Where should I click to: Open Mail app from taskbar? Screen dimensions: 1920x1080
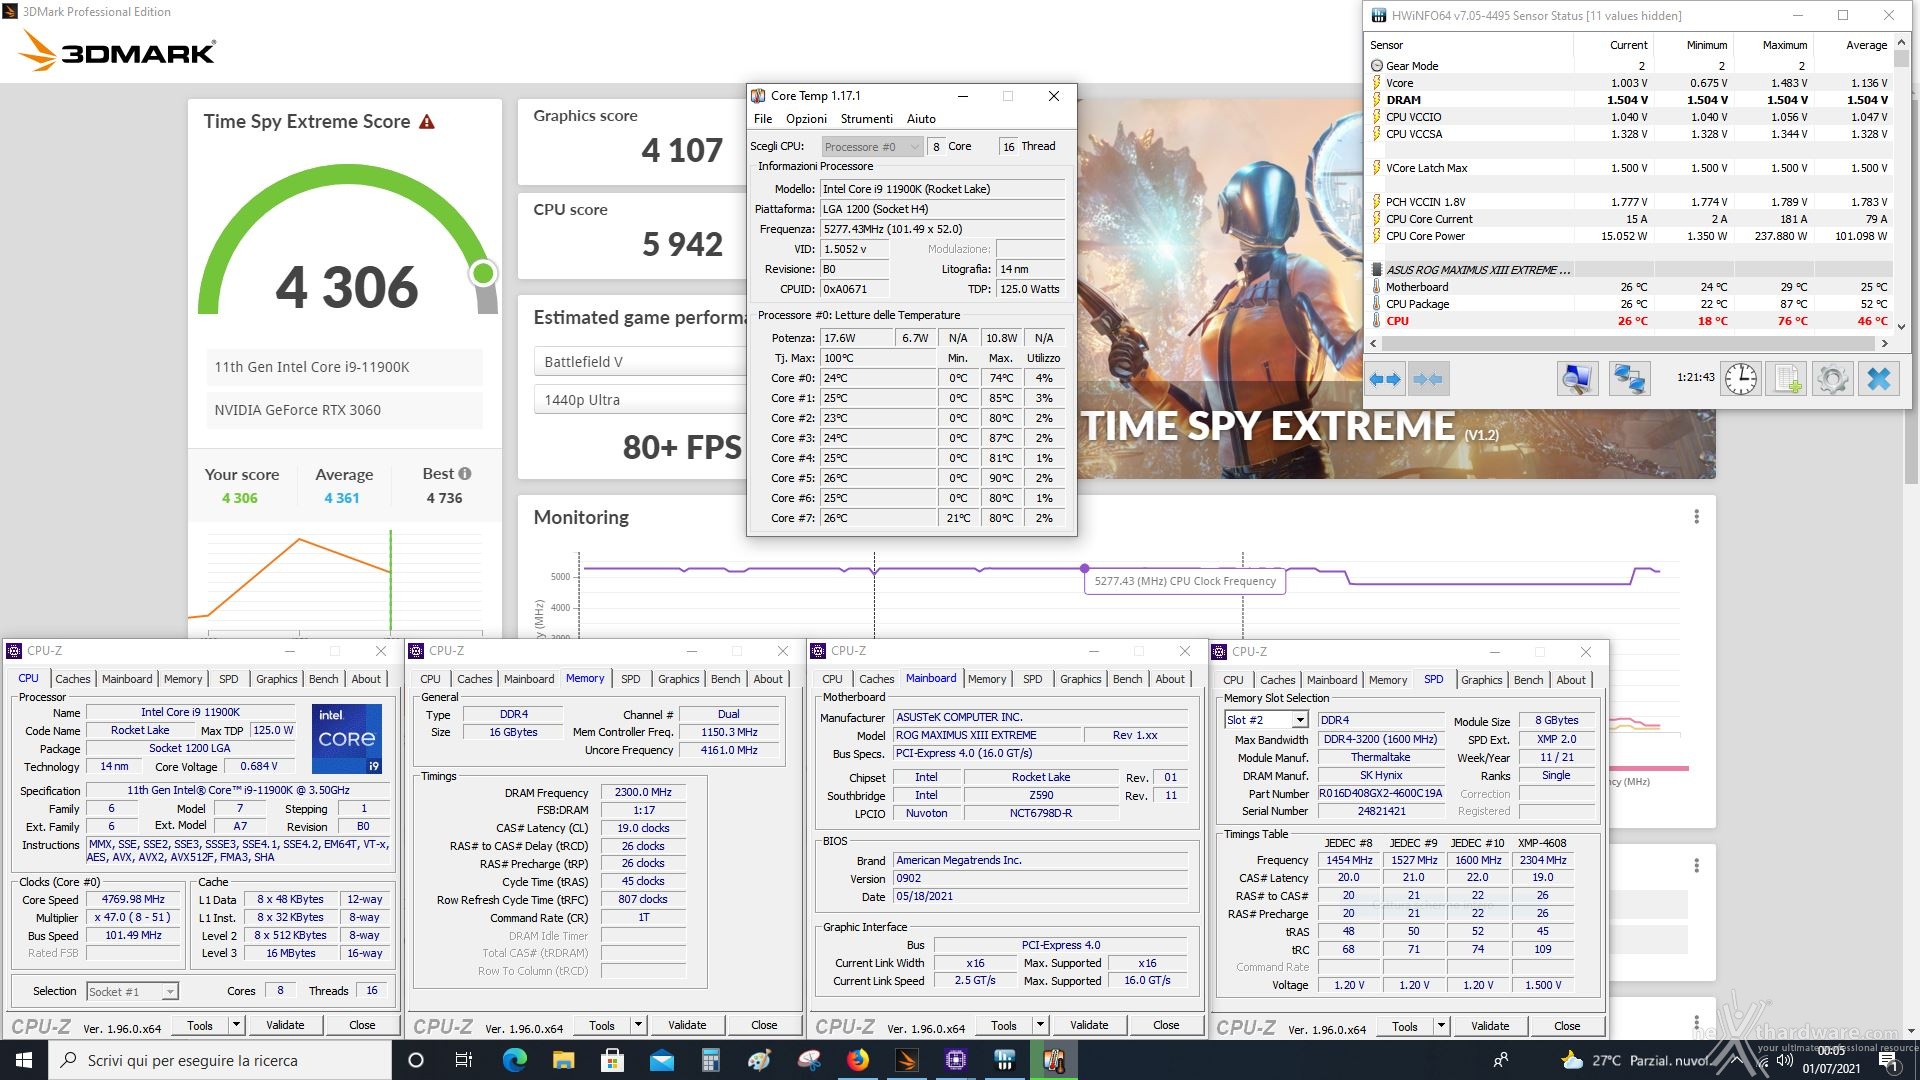[661, 1060]
